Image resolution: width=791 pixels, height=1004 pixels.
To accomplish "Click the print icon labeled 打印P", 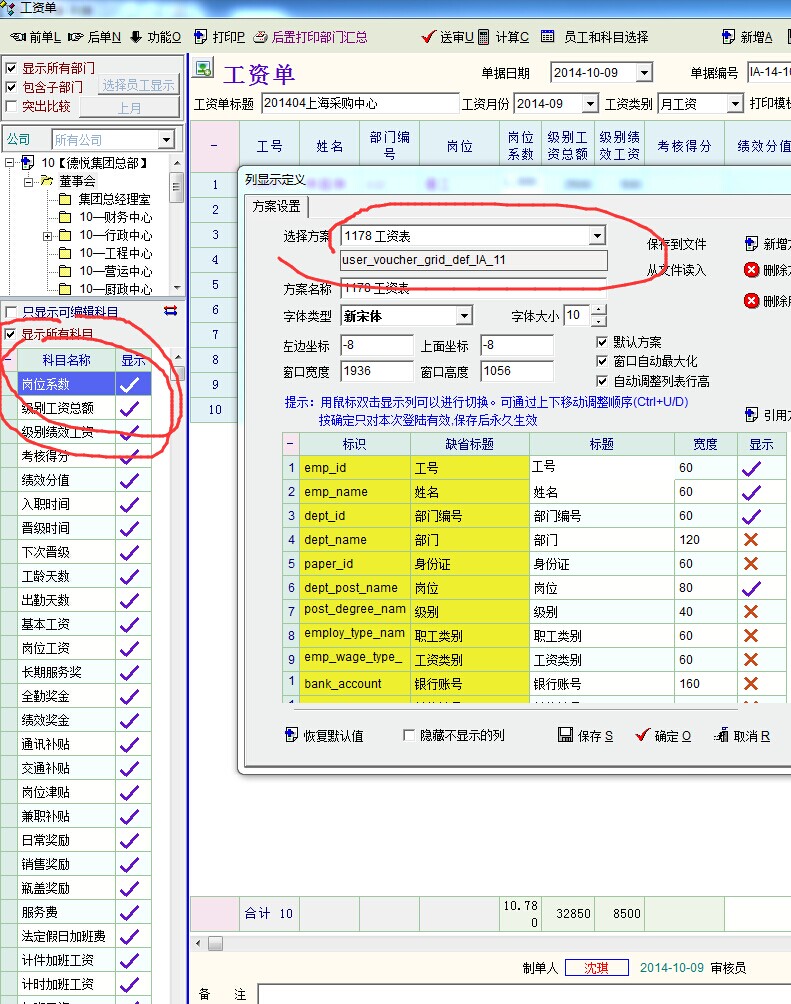I will coord(200,37).
